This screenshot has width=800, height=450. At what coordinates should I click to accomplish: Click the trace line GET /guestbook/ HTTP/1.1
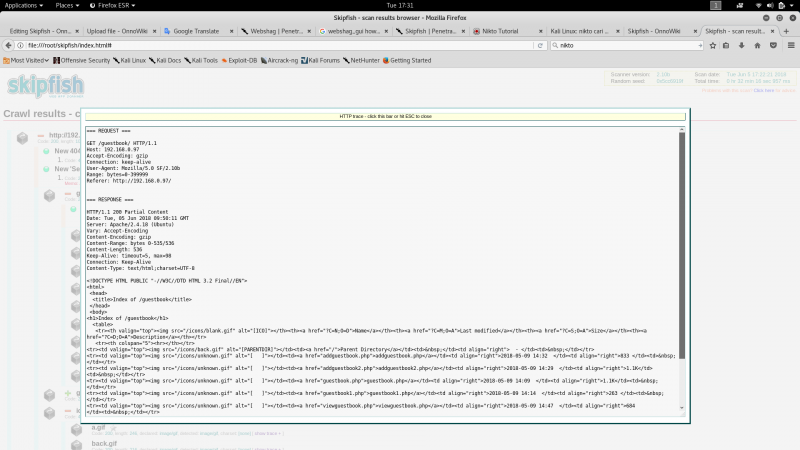(x=121, y=143)
